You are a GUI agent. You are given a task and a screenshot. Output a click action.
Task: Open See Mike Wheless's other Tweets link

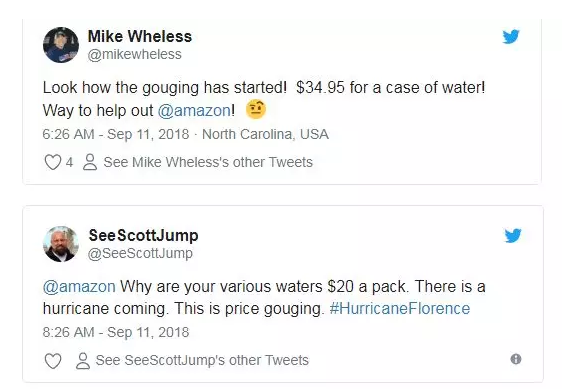(208, 162)
